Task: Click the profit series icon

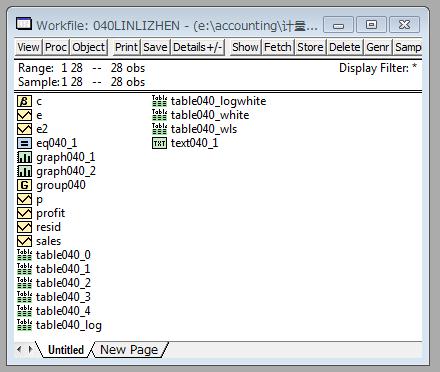Action: coord(24,213)
